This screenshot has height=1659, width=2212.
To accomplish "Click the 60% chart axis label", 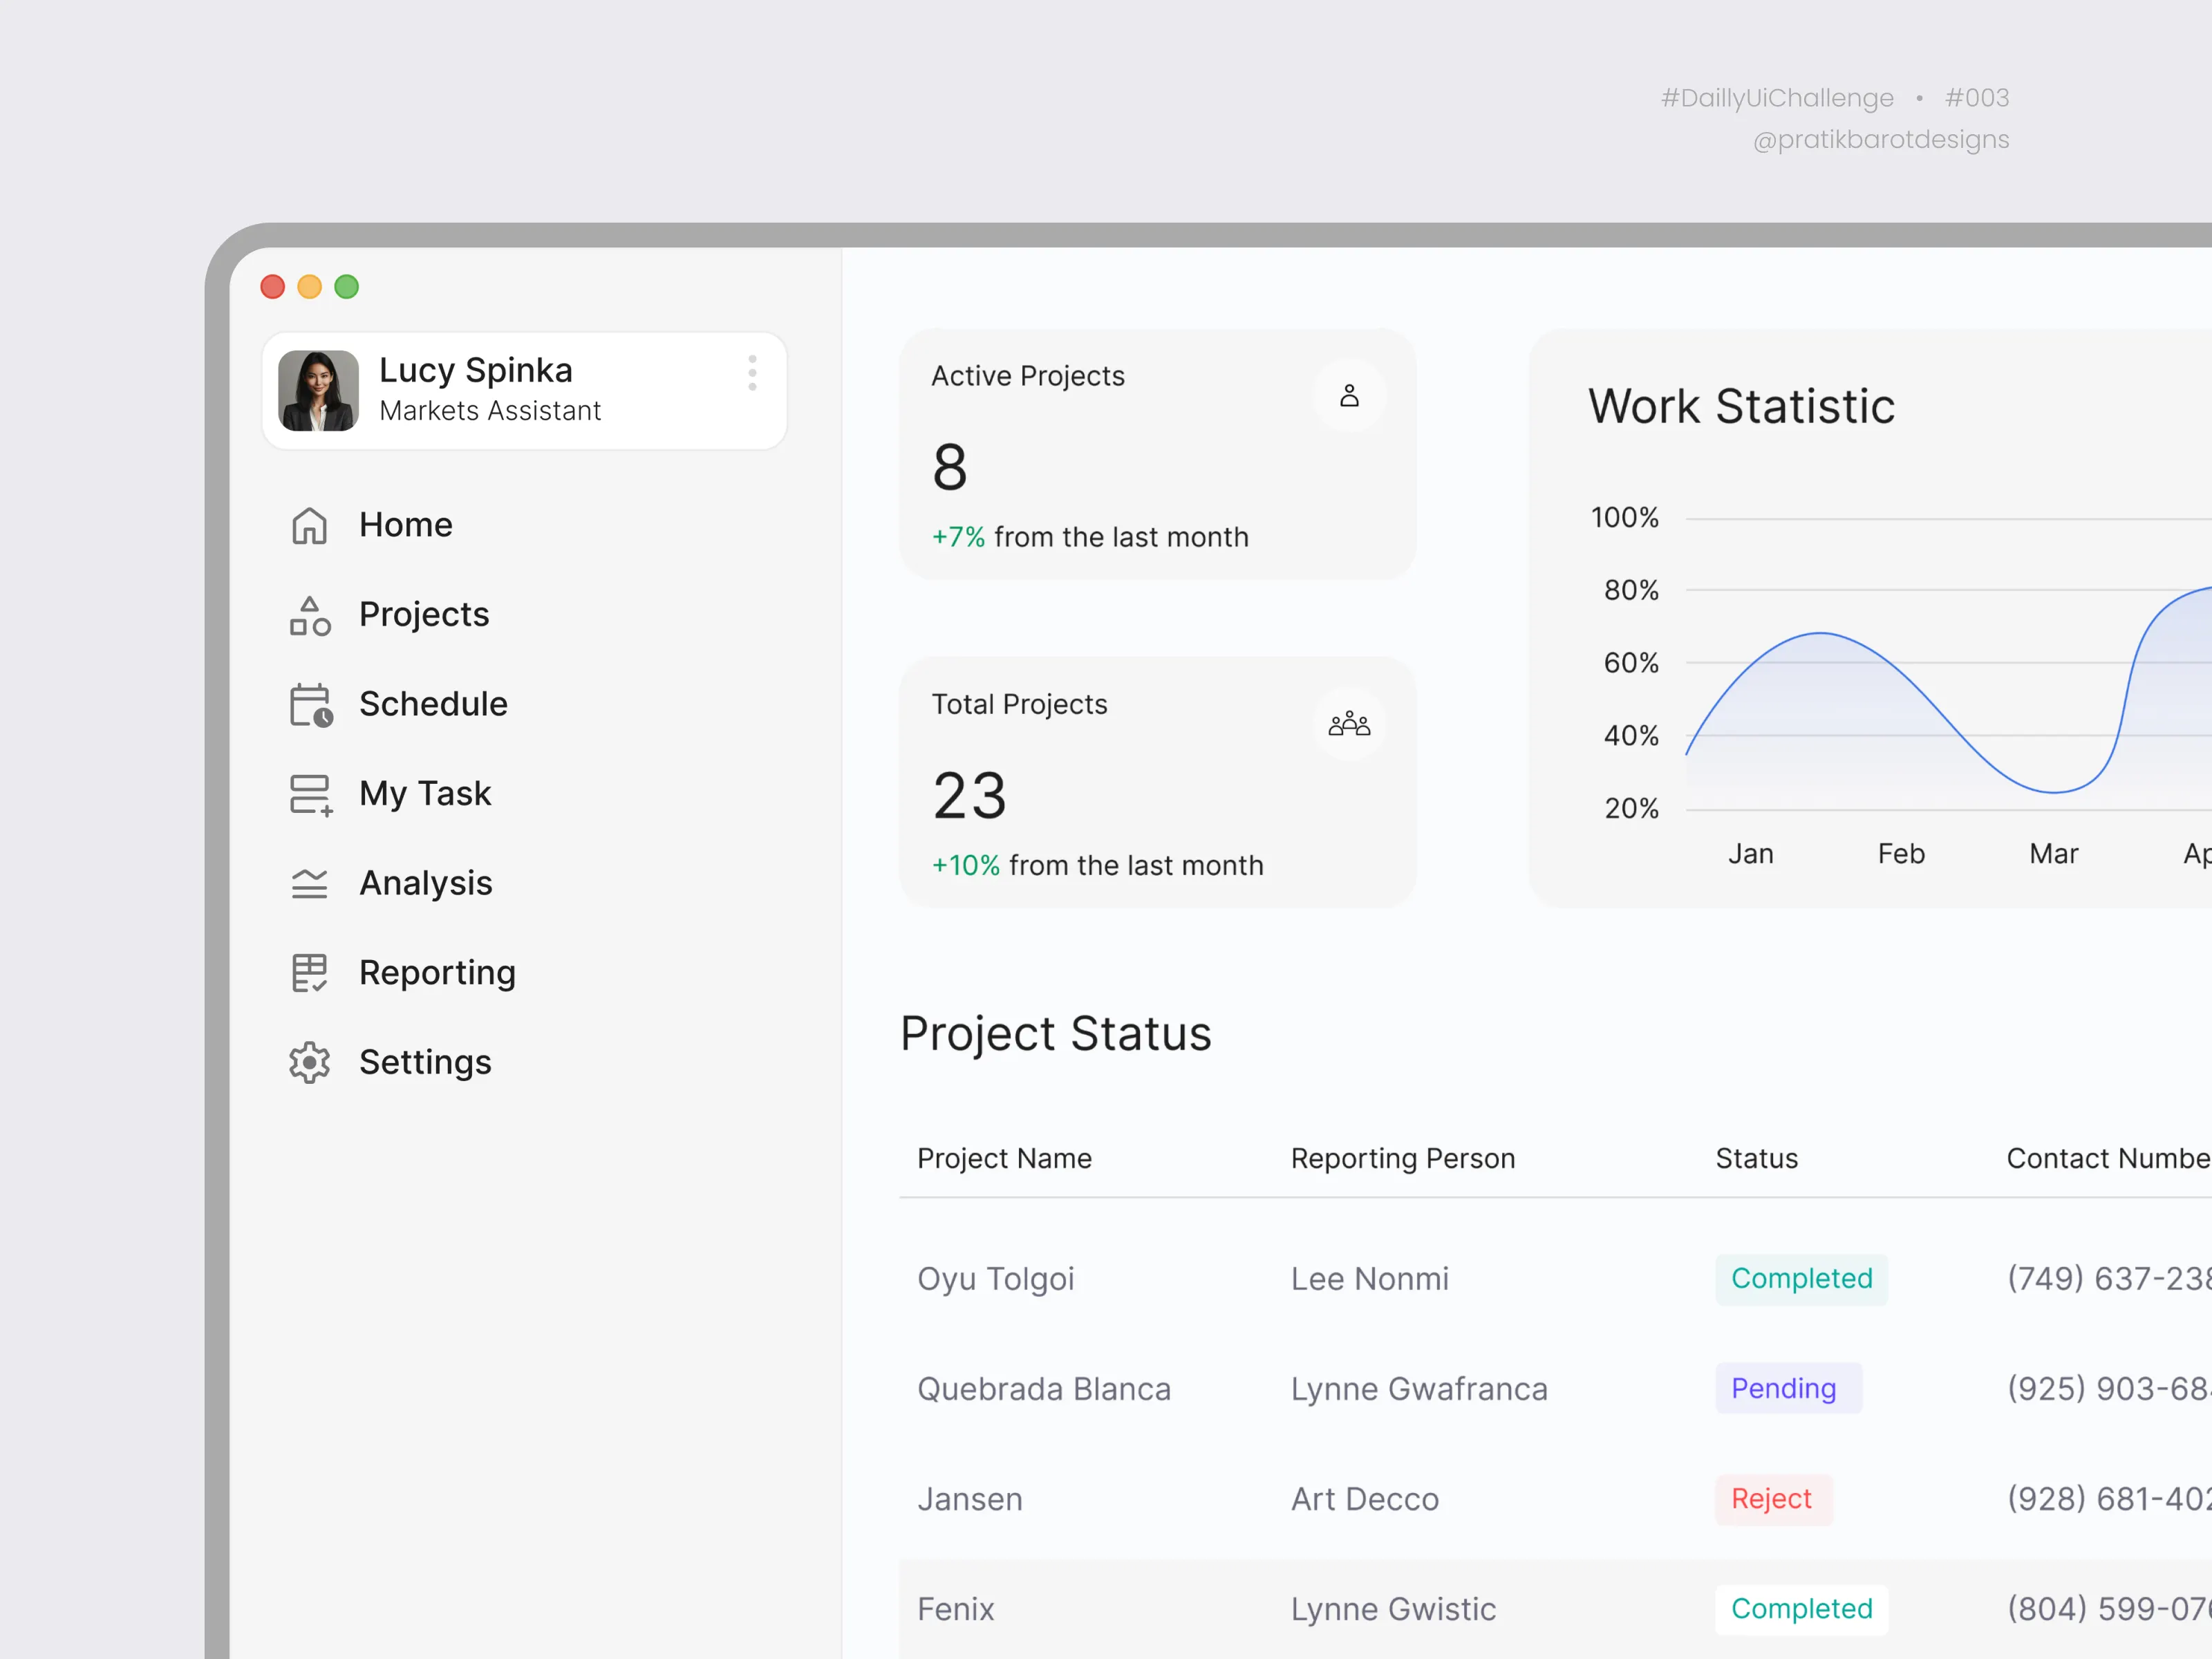I will [1631, 663].
